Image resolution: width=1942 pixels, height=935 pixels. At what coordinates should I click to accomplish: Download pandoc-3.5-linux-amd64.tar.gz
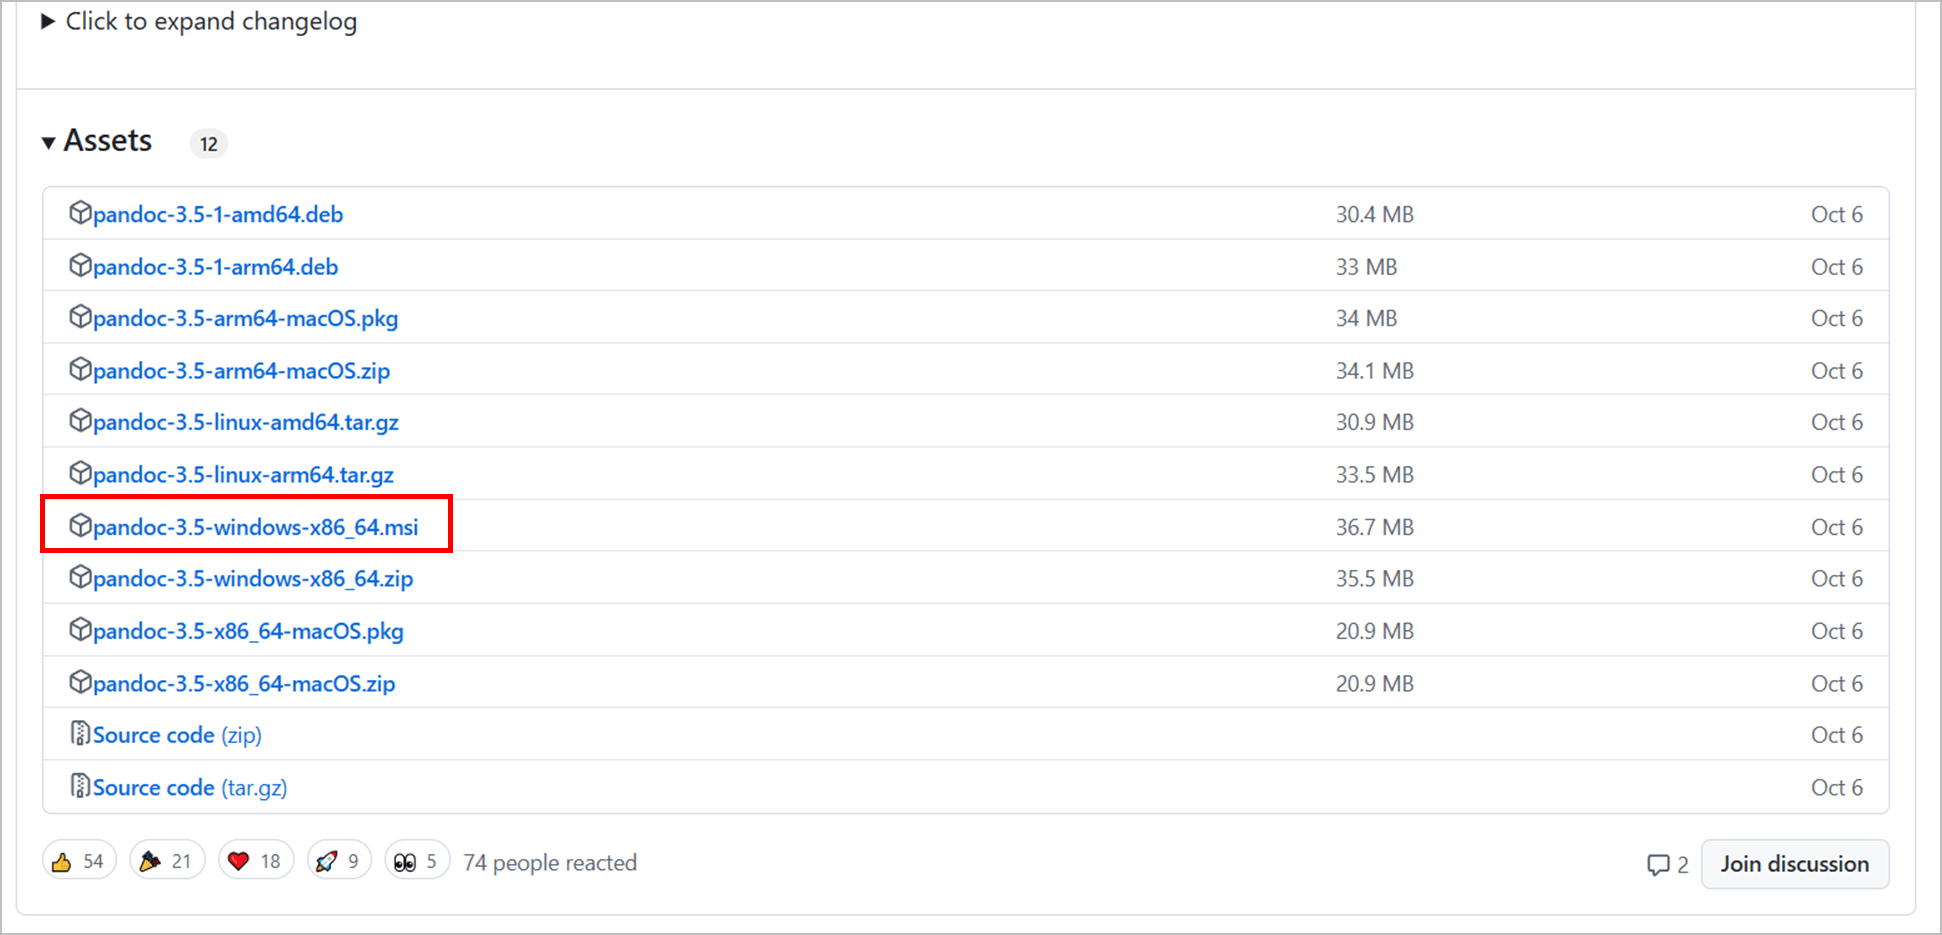tap(246, 423)
